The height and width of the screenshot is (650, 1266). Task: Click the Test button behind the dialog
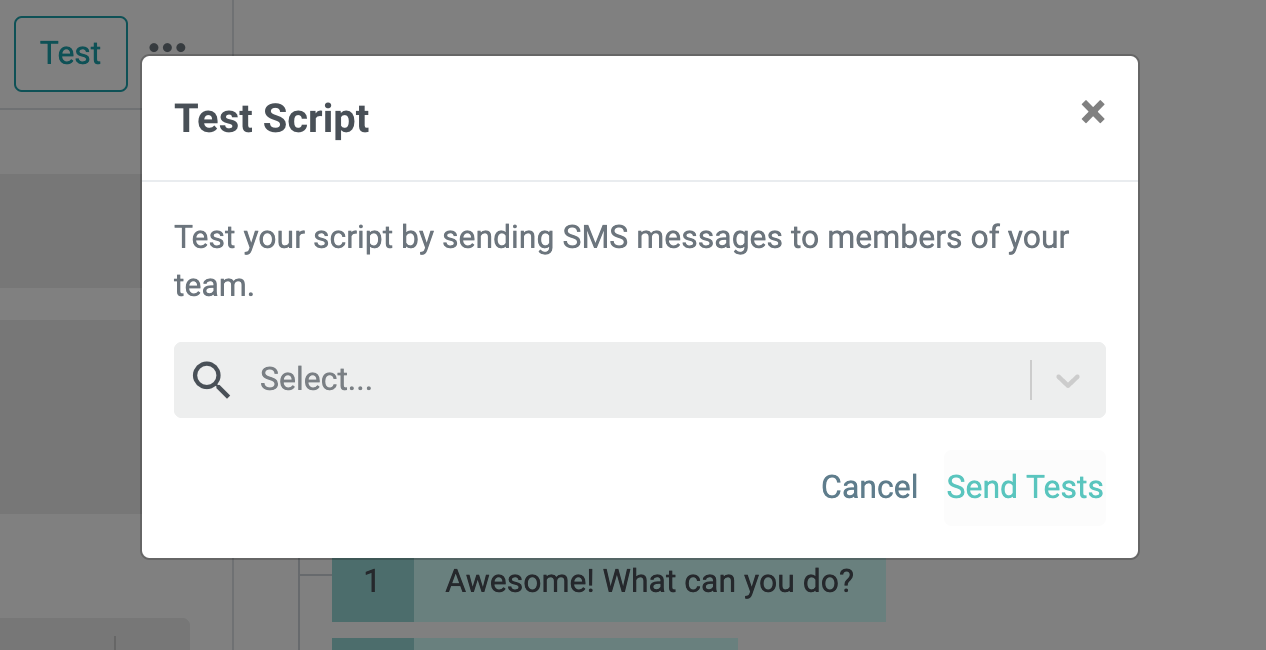(71, 53)
